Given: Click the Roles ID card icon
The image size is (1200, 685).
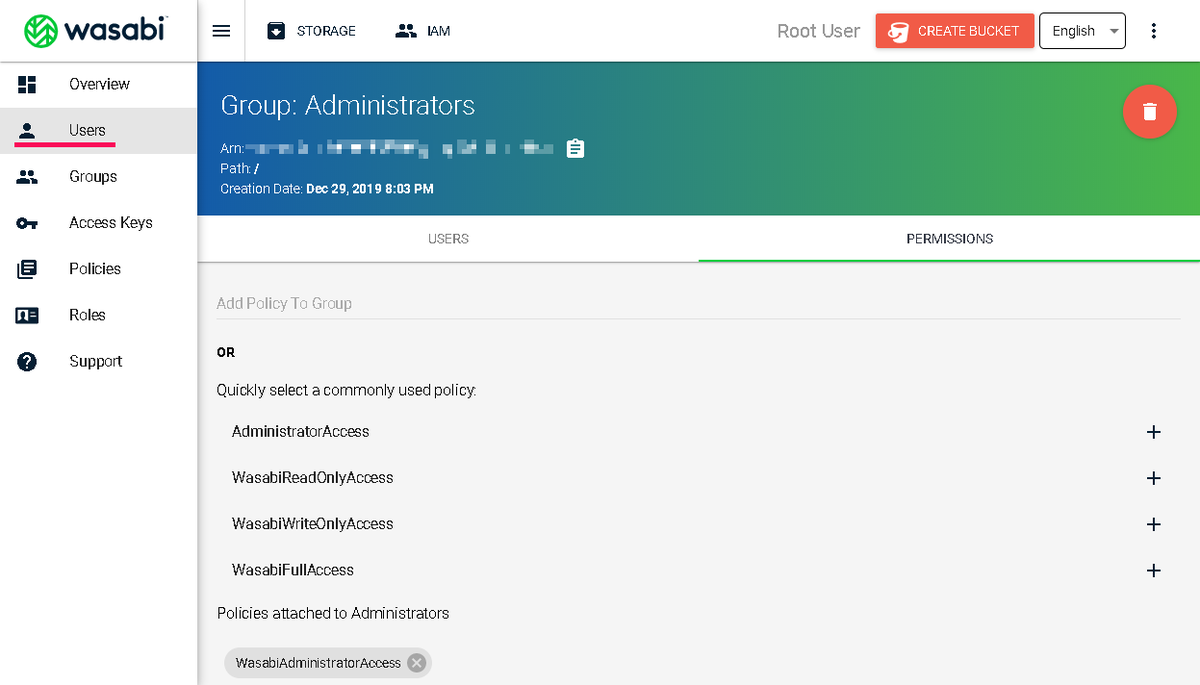Looking at the screenshot, I should coord(27,315).
